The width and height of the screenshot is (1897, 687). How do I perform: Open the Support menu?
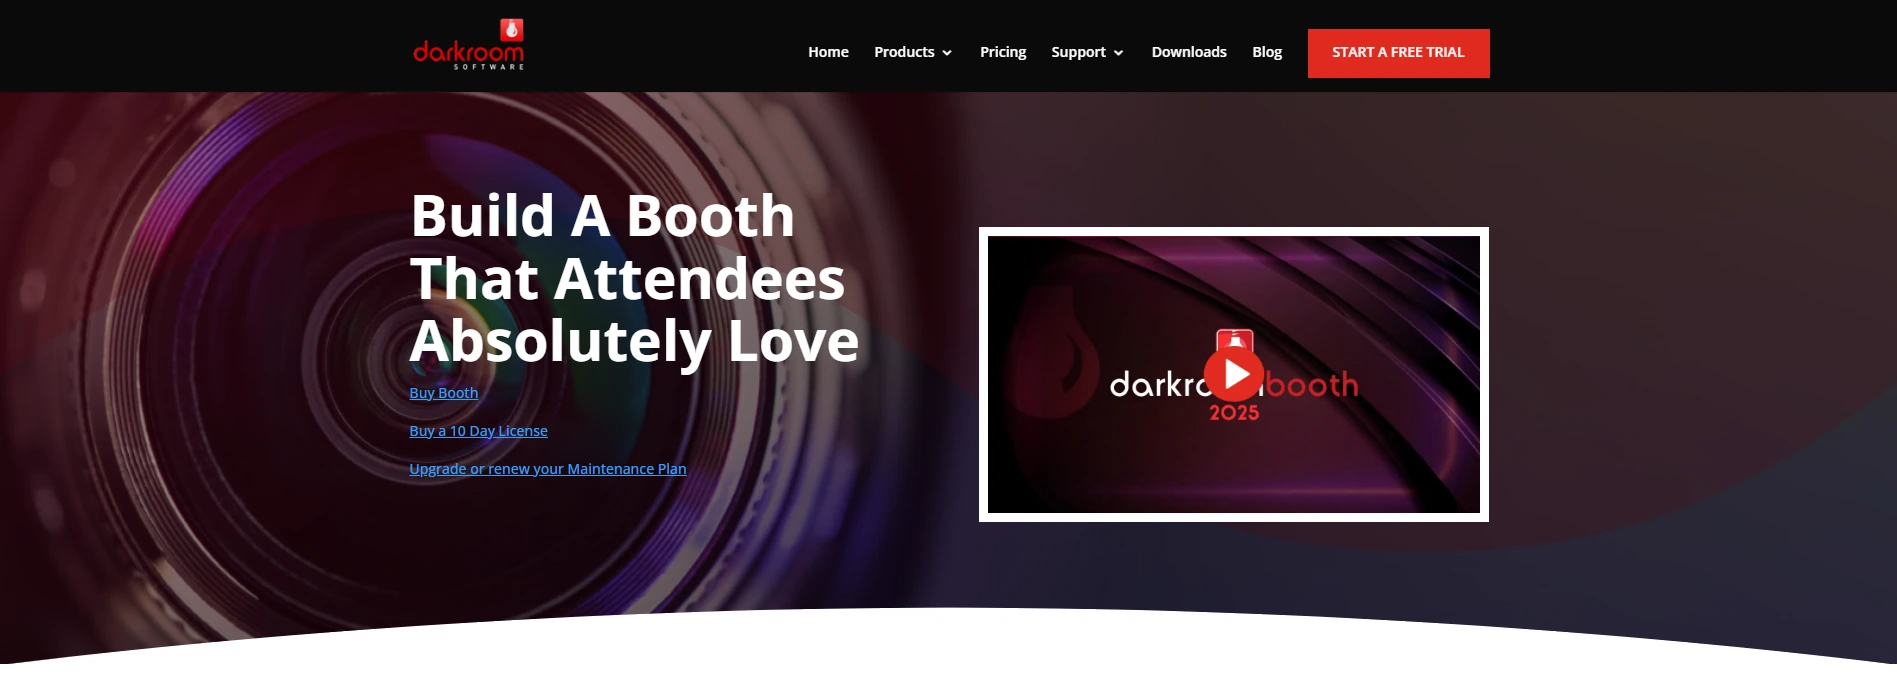click(x=1078, y=52)
